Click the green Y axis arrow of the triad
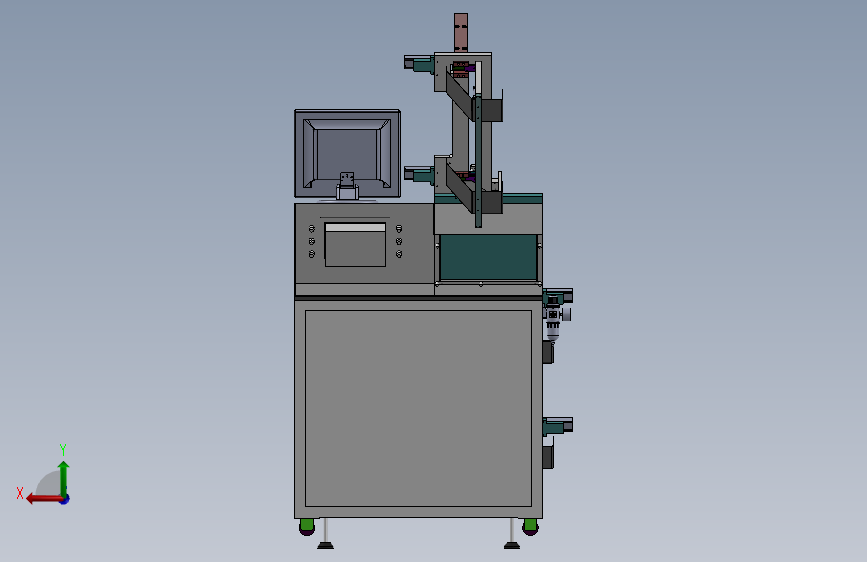 click(64, 478)
